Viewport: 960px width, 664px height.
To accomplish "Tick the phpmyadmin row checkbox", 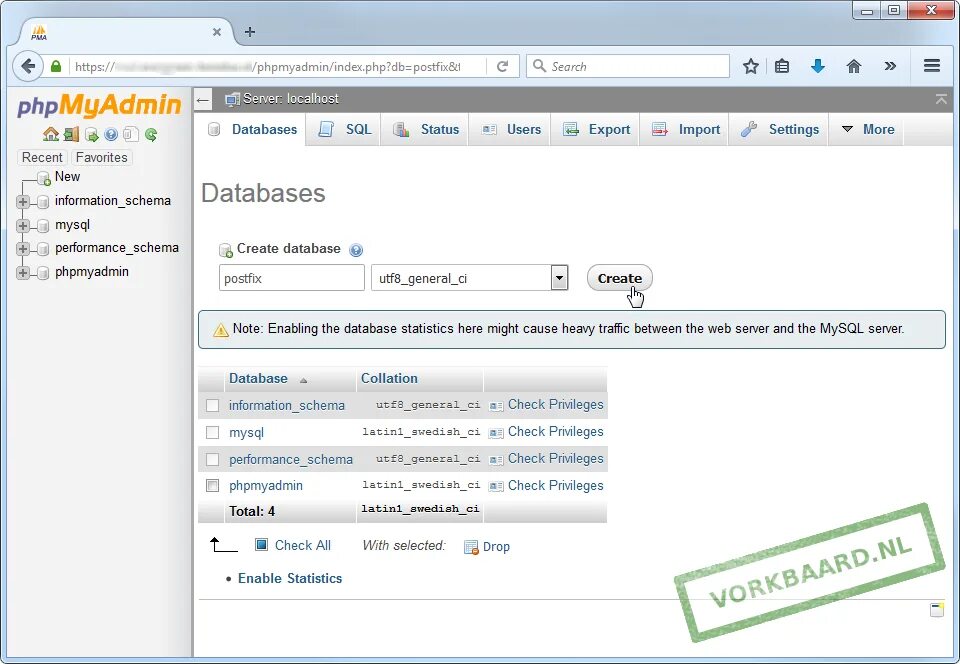I will [x=212, y=485].
